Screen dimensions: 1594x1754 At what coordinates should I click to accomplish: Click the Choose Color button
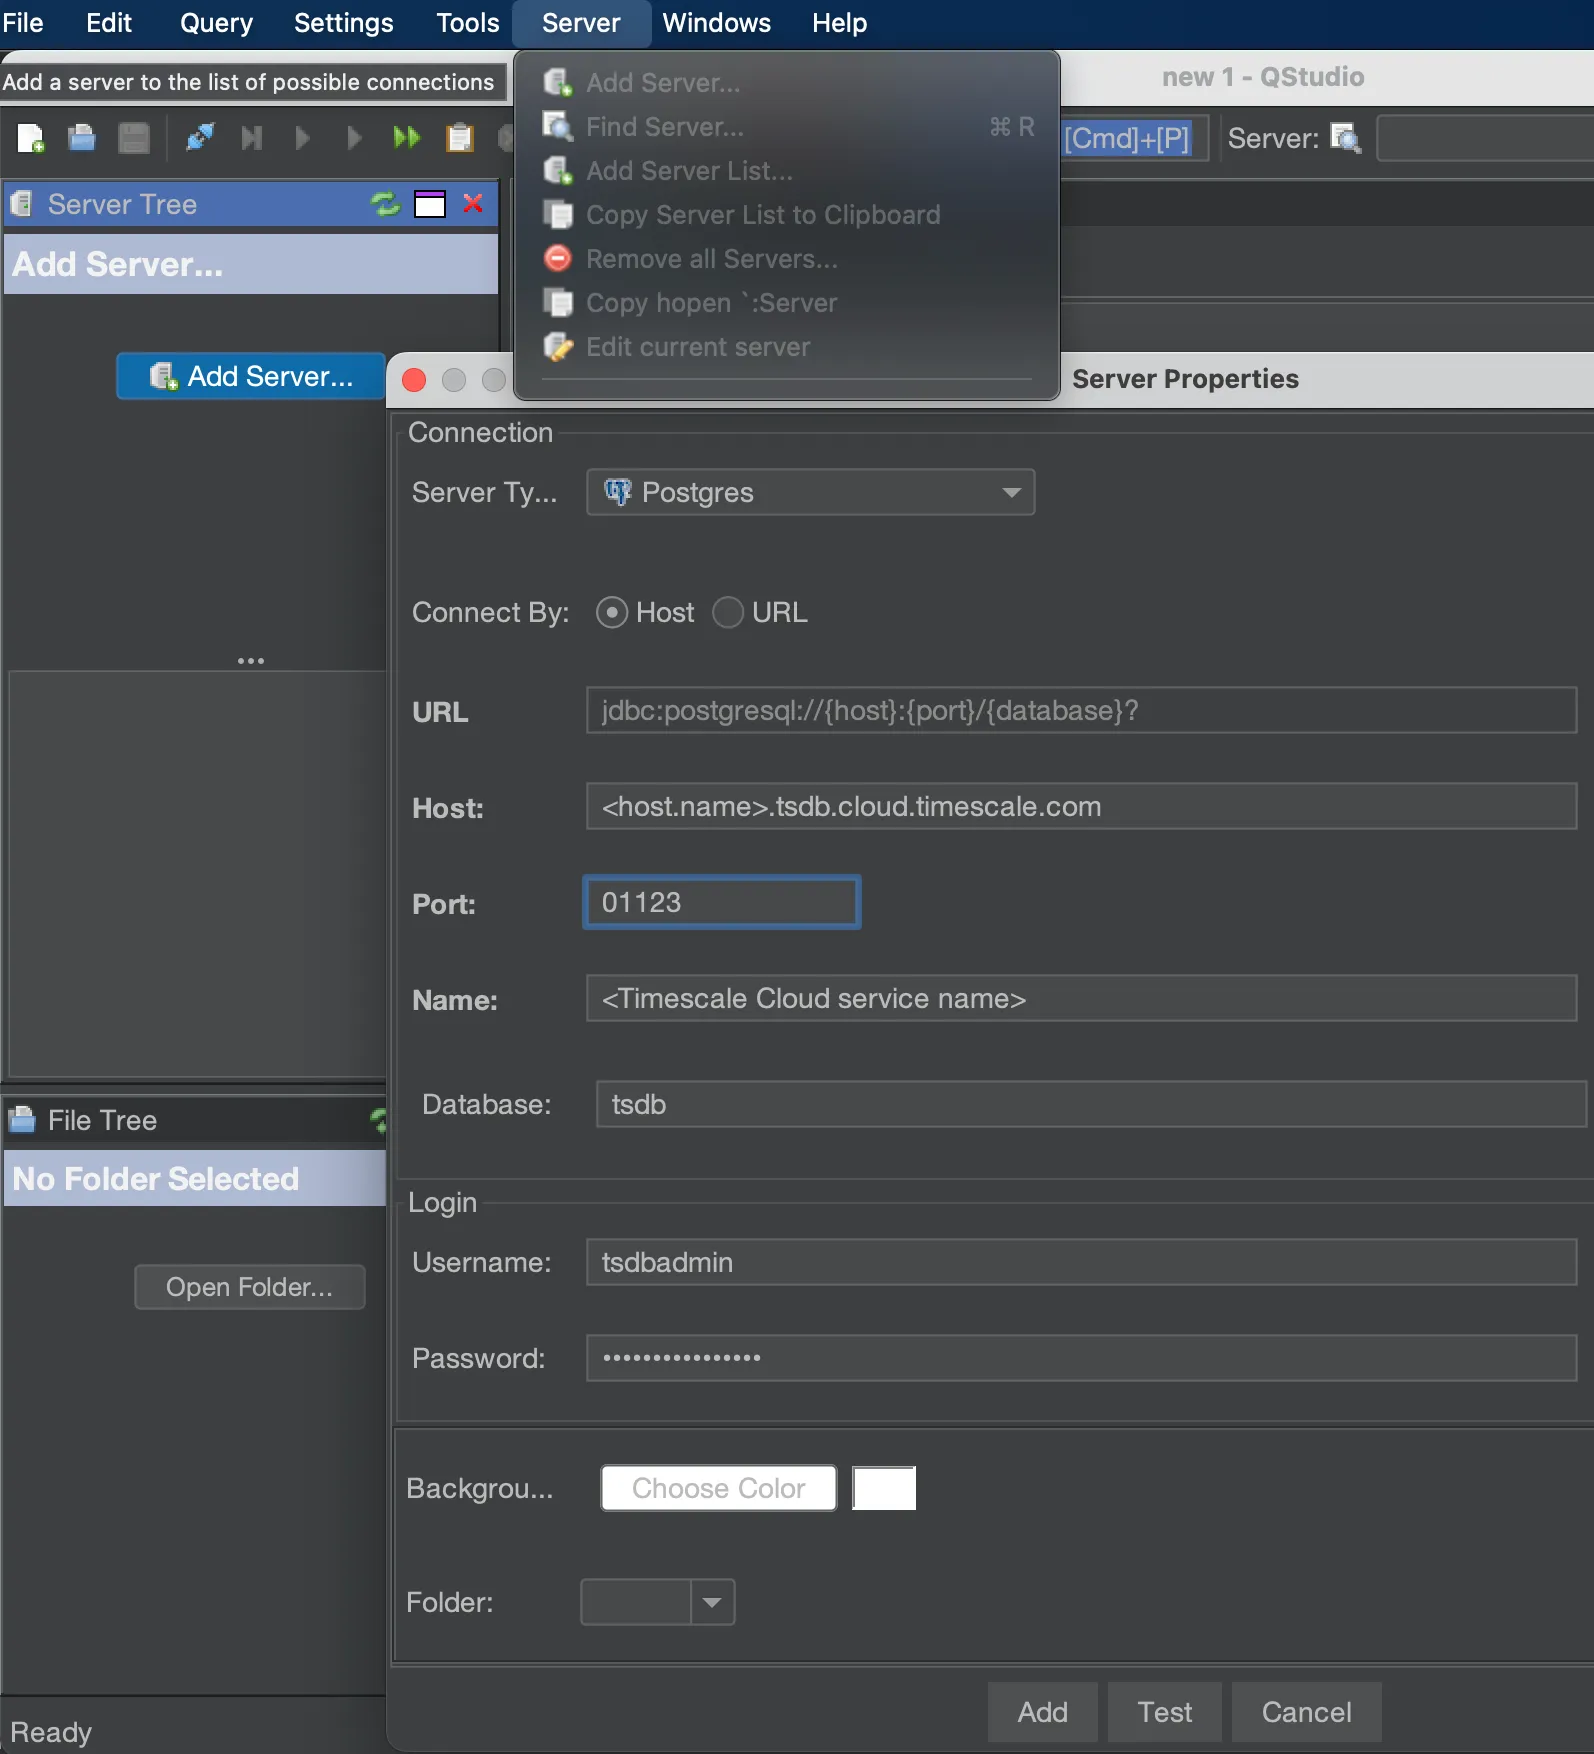click(719, 1488)
